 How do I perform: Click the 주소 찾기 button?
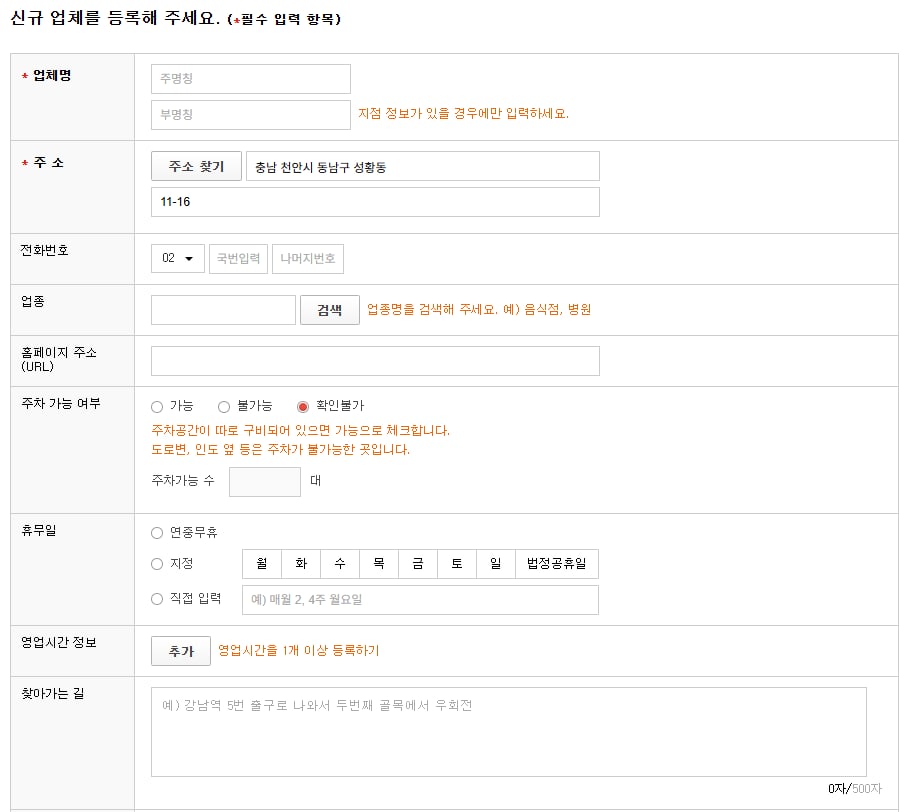[x=196, y=166]
